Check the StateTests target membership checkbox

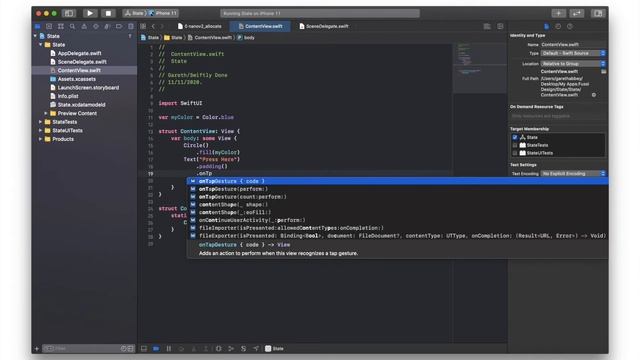click(x=515, y=145)
